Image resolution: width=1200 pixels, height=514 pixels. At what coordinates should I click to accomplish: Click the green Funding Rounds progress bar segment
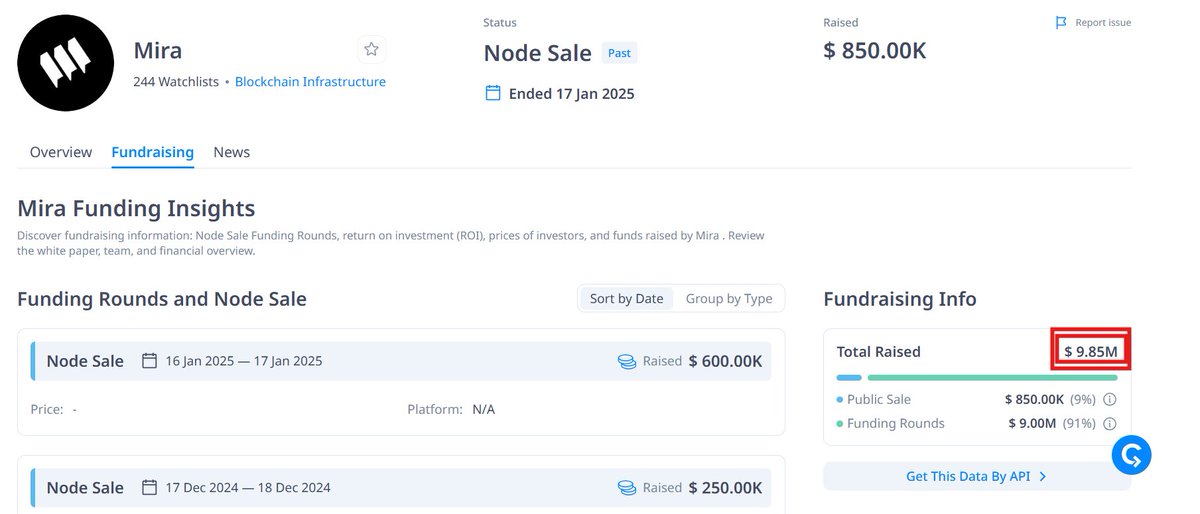click(x=992, y=378)
